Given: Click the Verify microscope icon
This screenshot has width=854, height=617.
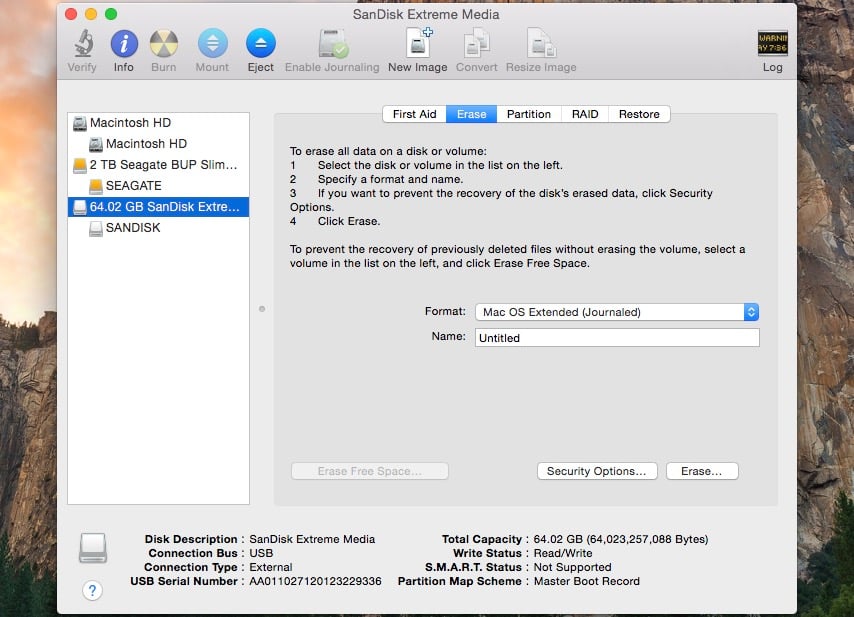Looking at the screenshot, I should pos(82,45).
